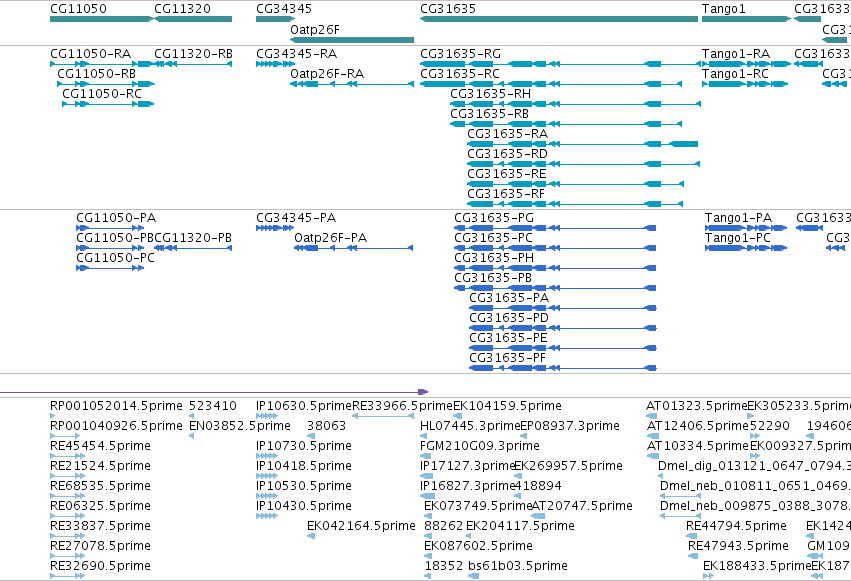The width and height of the screenshot is (851, 581).
Task: Click the IP10630.5prime EST
Action: click(267, 416)
